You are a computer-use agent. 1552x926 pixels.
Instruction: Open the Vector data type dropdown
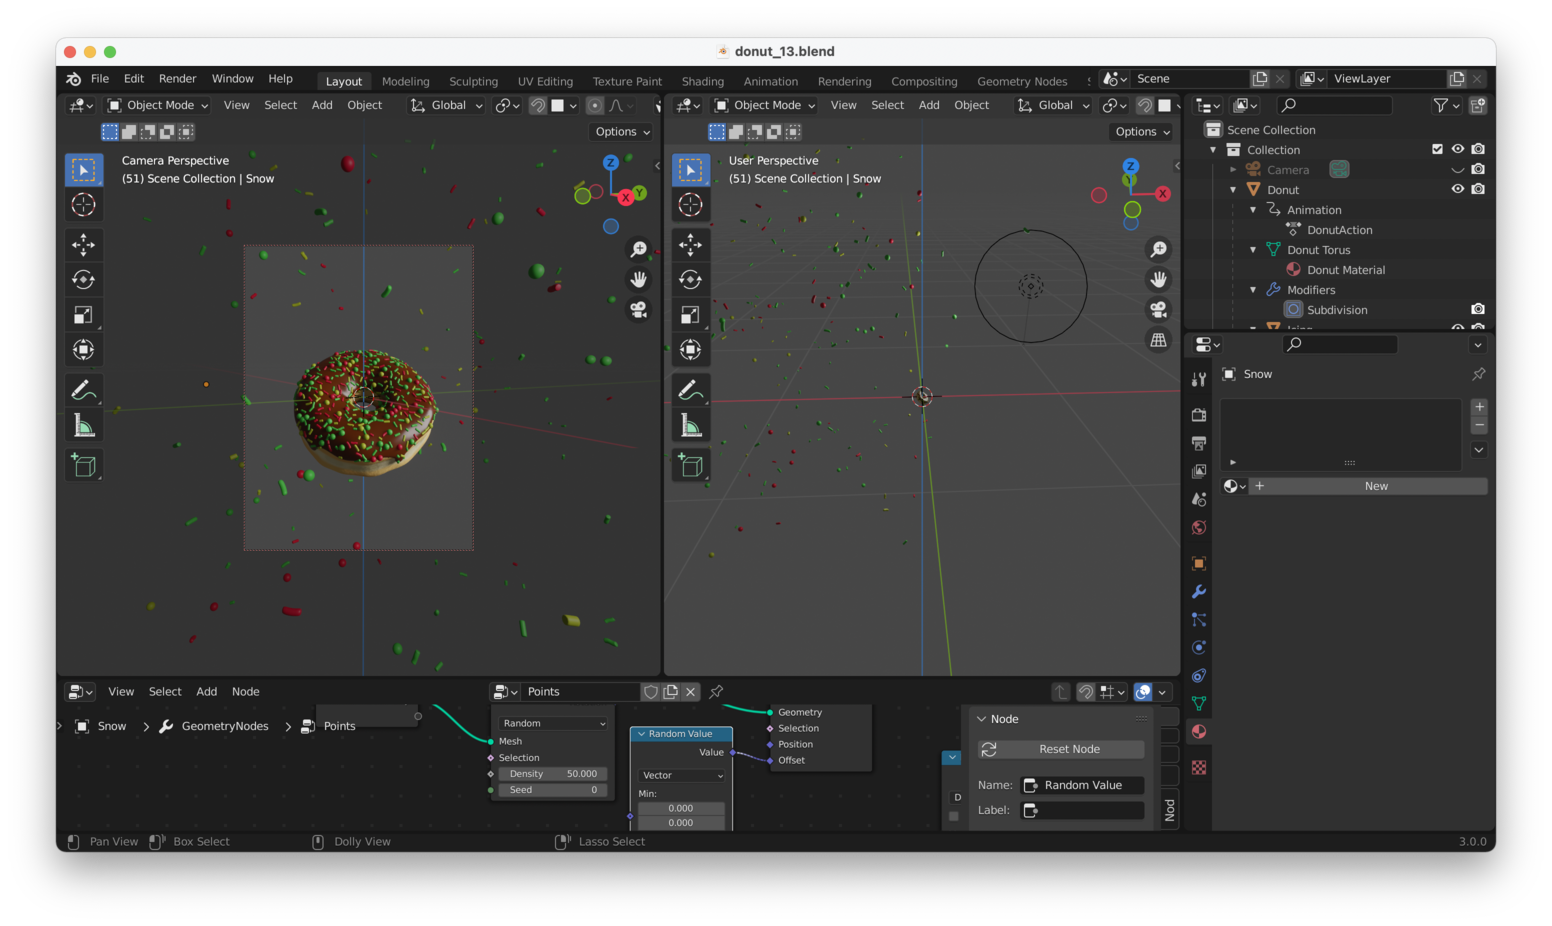coord(682,775)
